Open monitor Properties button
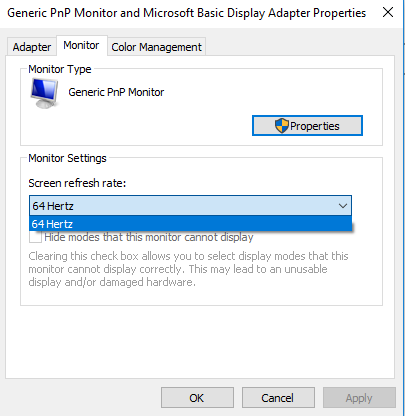 click(307, 126)
